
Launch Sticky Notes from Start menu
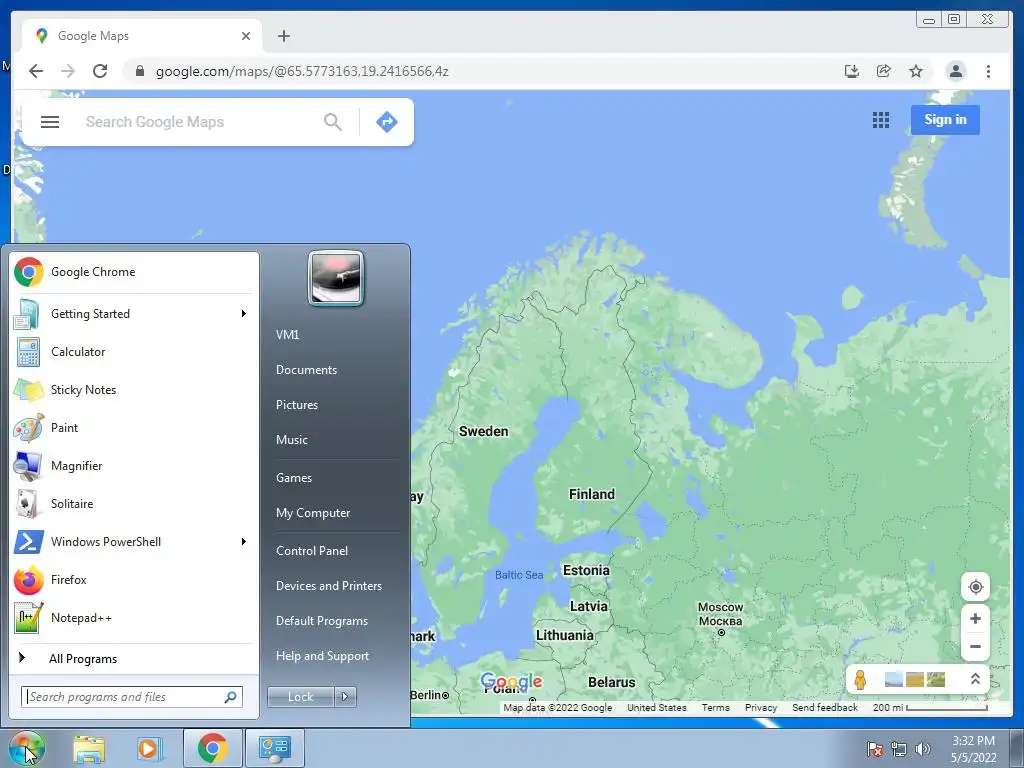point(133,390)
